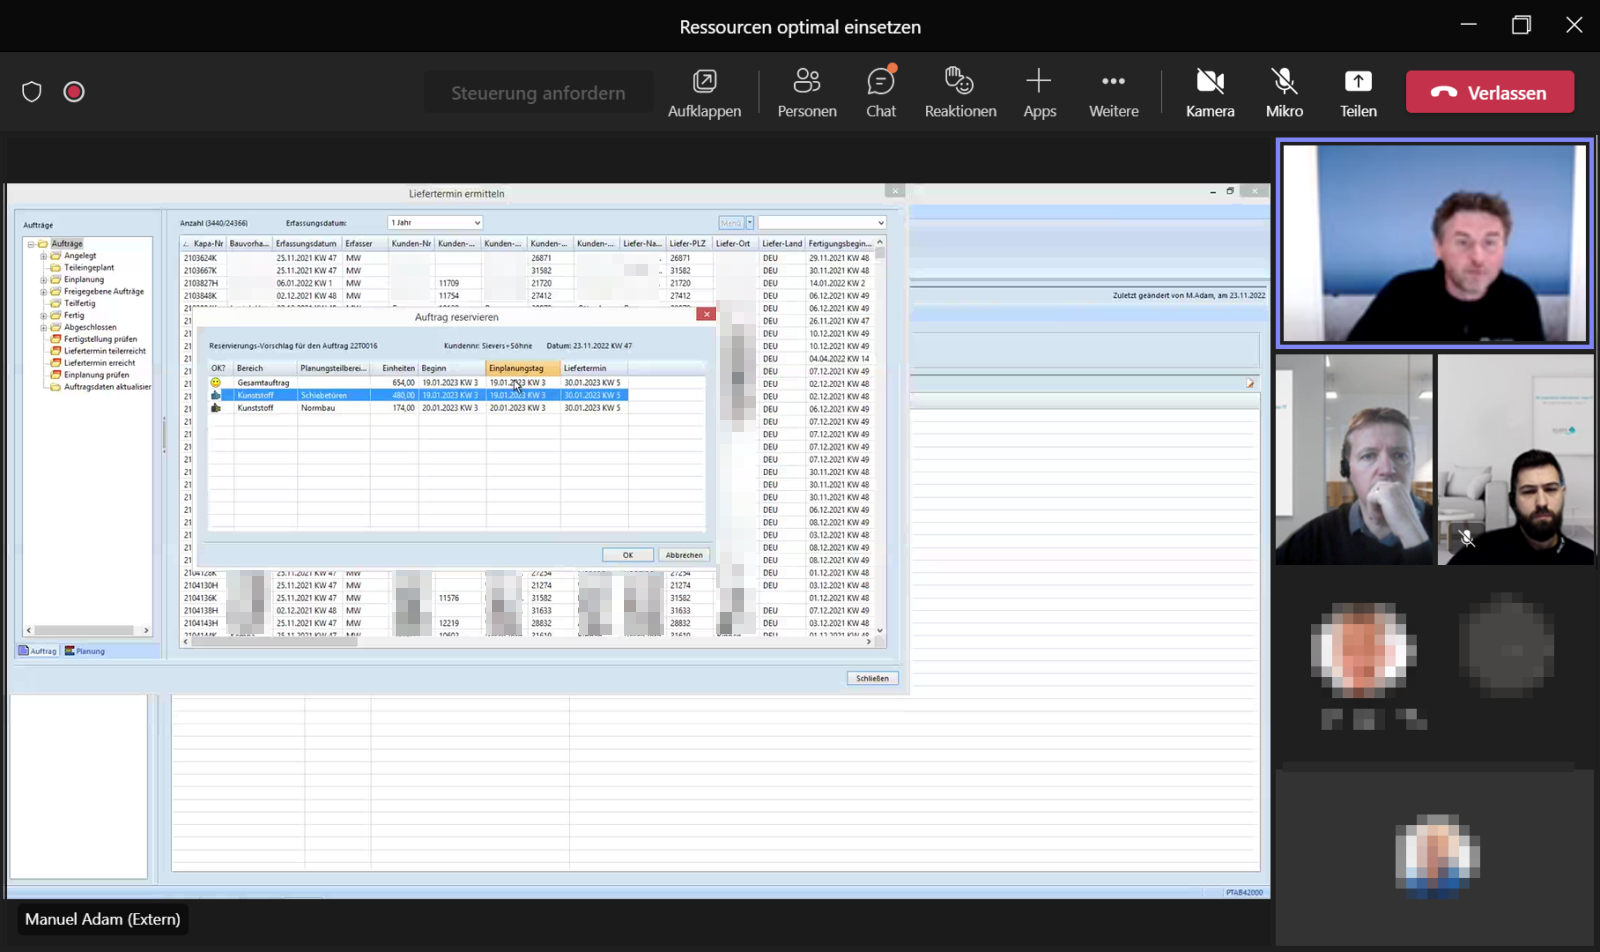Click the shield security icon
1600x952 pixels.
click(x=32, y=92)
